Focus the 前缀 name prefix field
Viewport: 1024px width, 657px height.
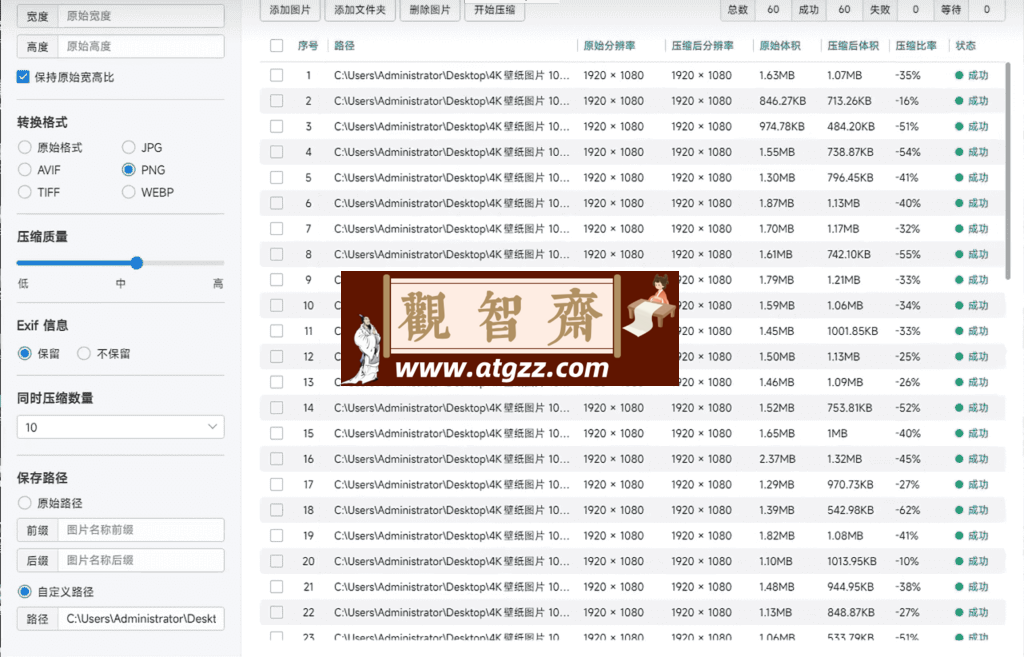(141, 530)
